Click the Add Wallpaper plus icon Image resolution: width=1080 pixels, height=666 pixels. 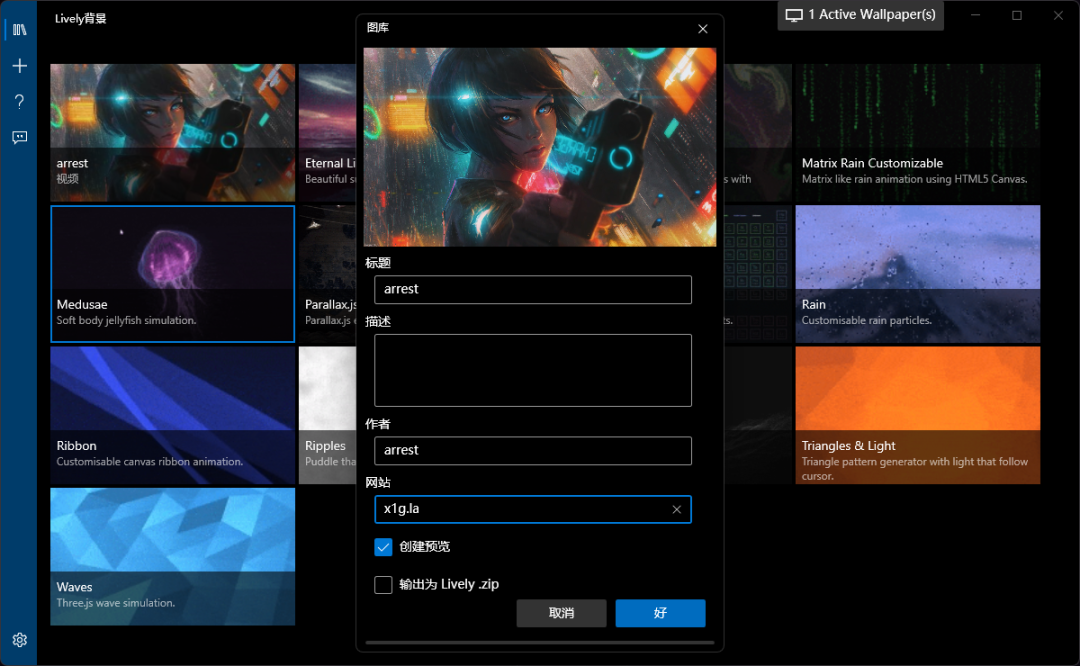19,66
